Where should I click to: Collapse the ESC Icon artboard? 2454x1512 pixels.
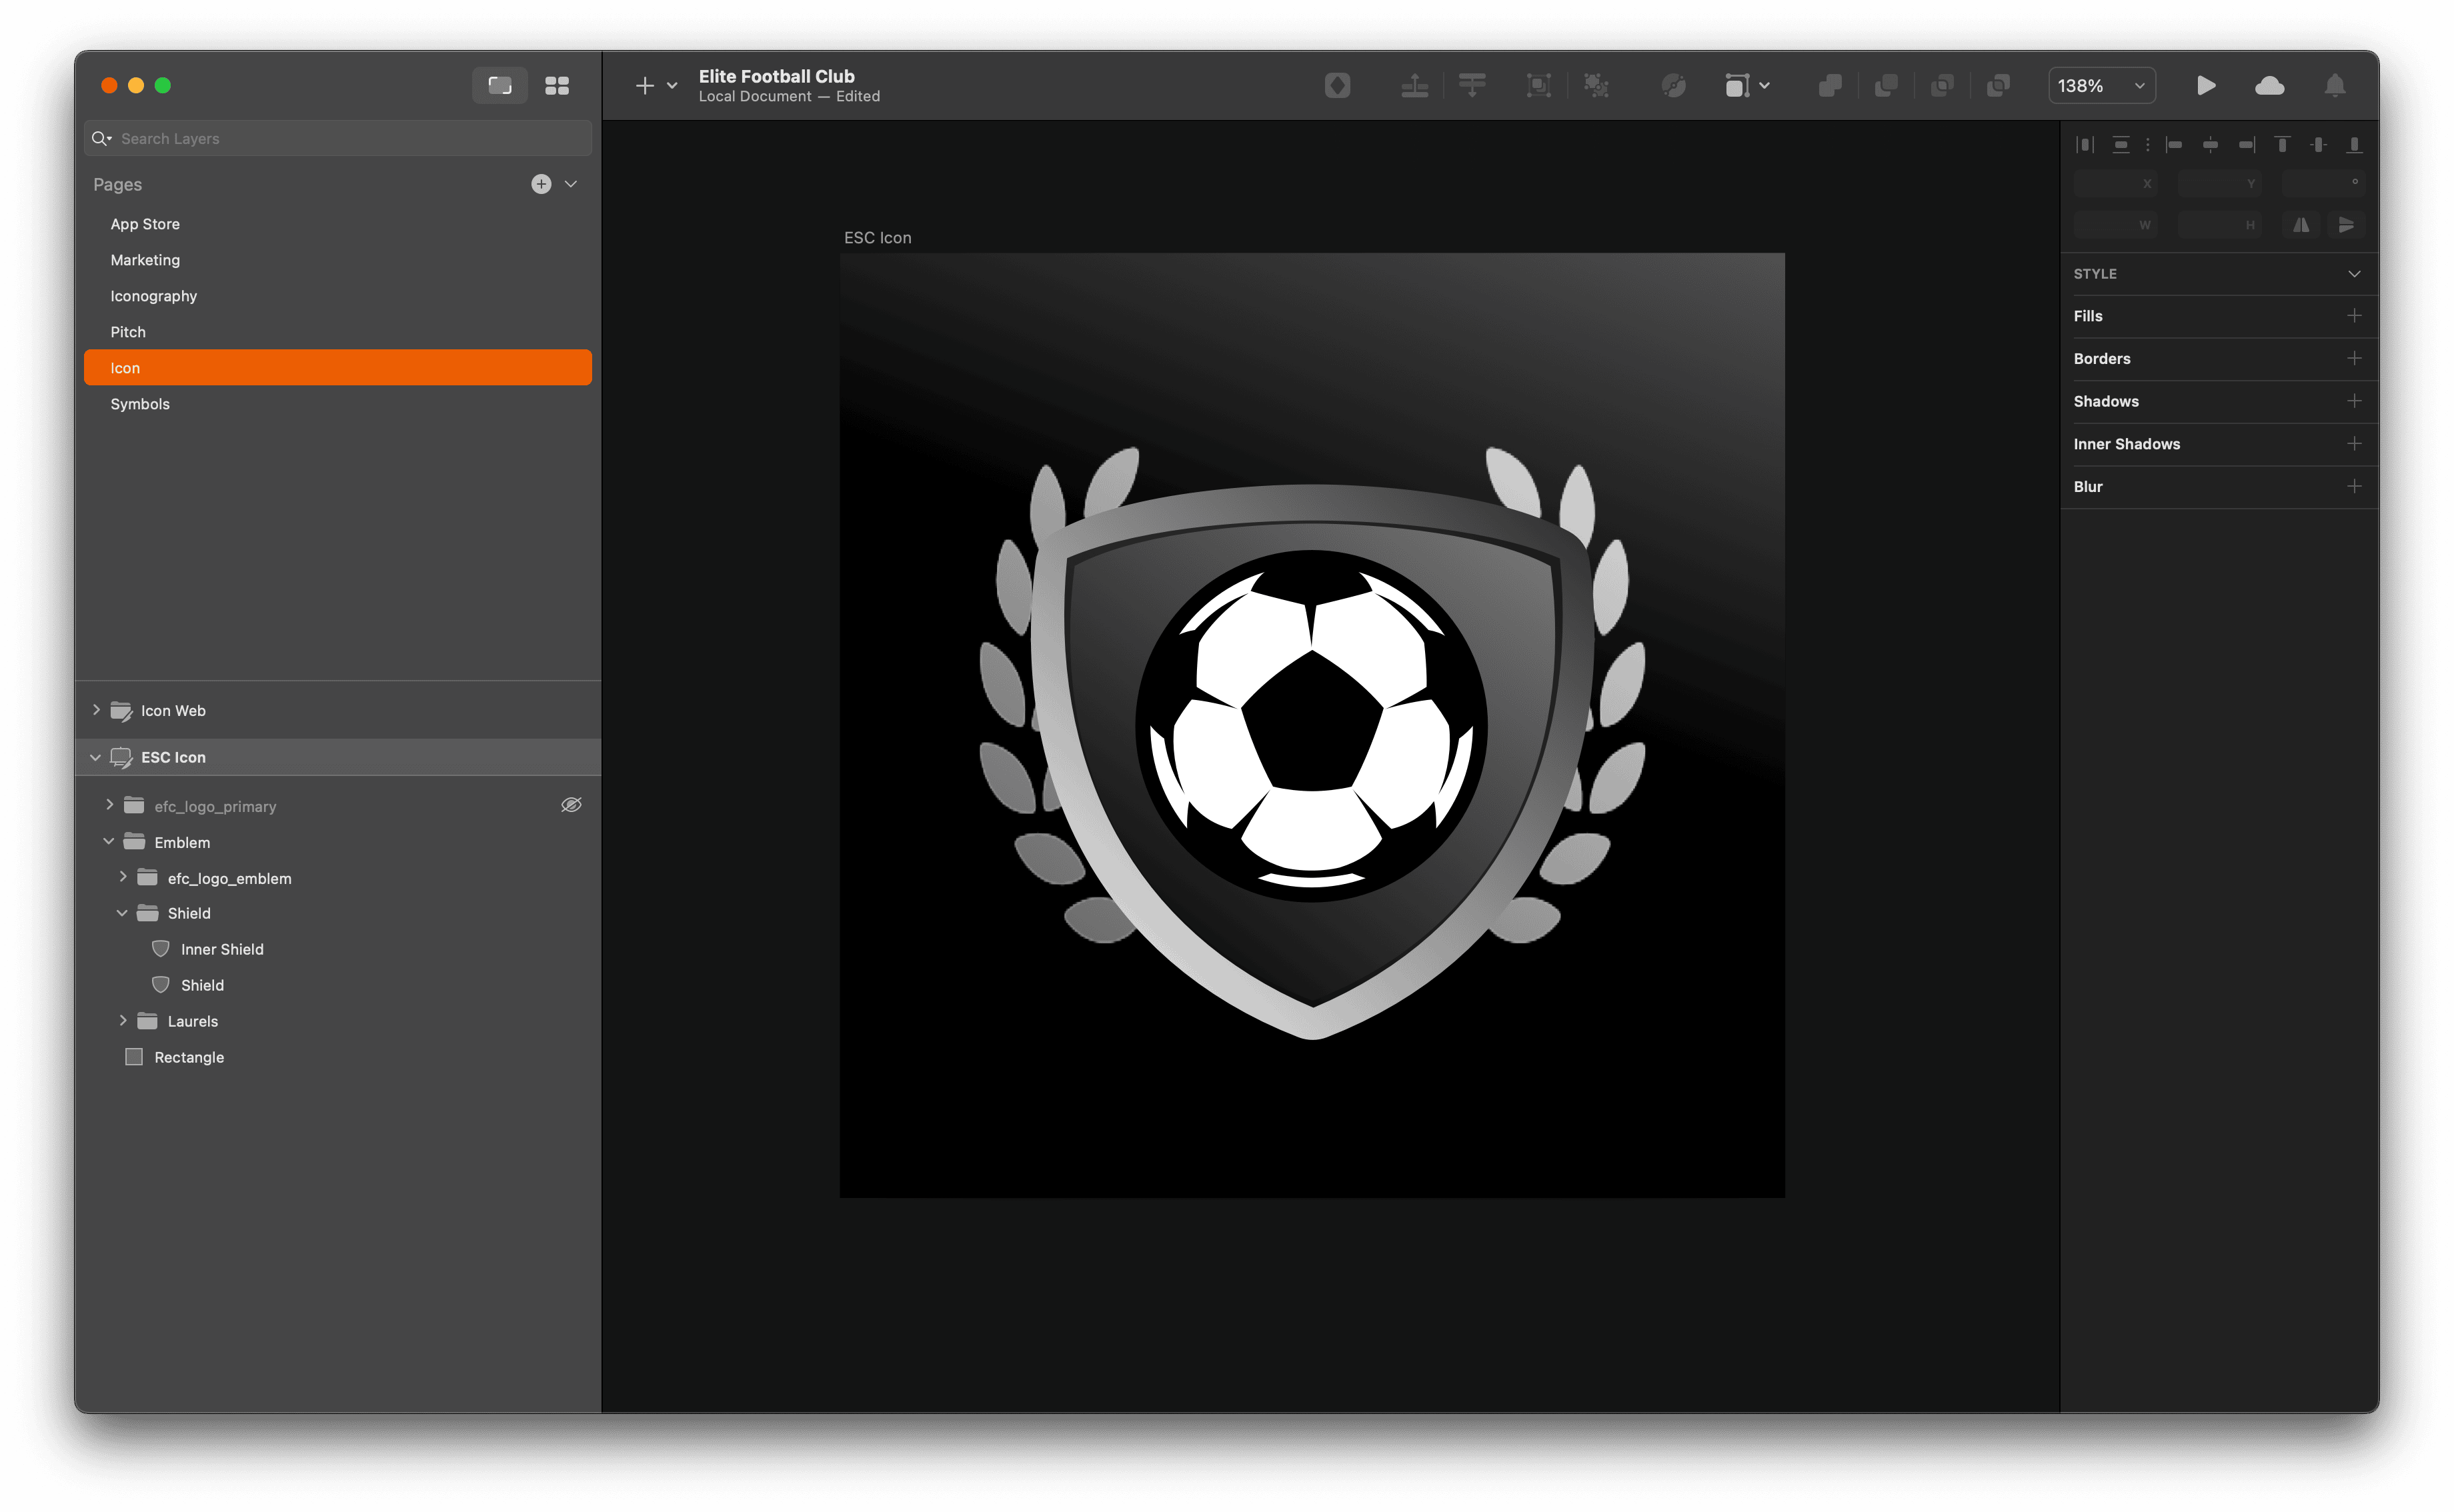click(95, 757)
